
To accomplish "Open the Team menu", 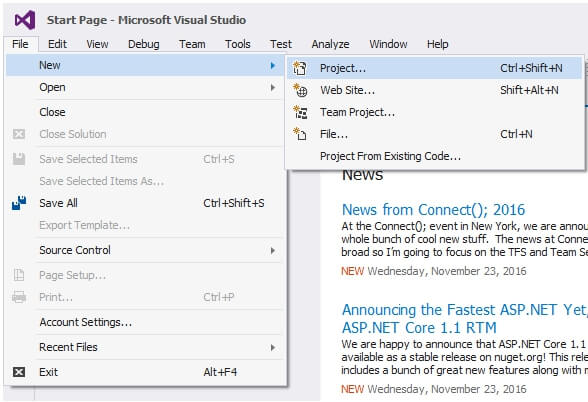I will [192, 44].
